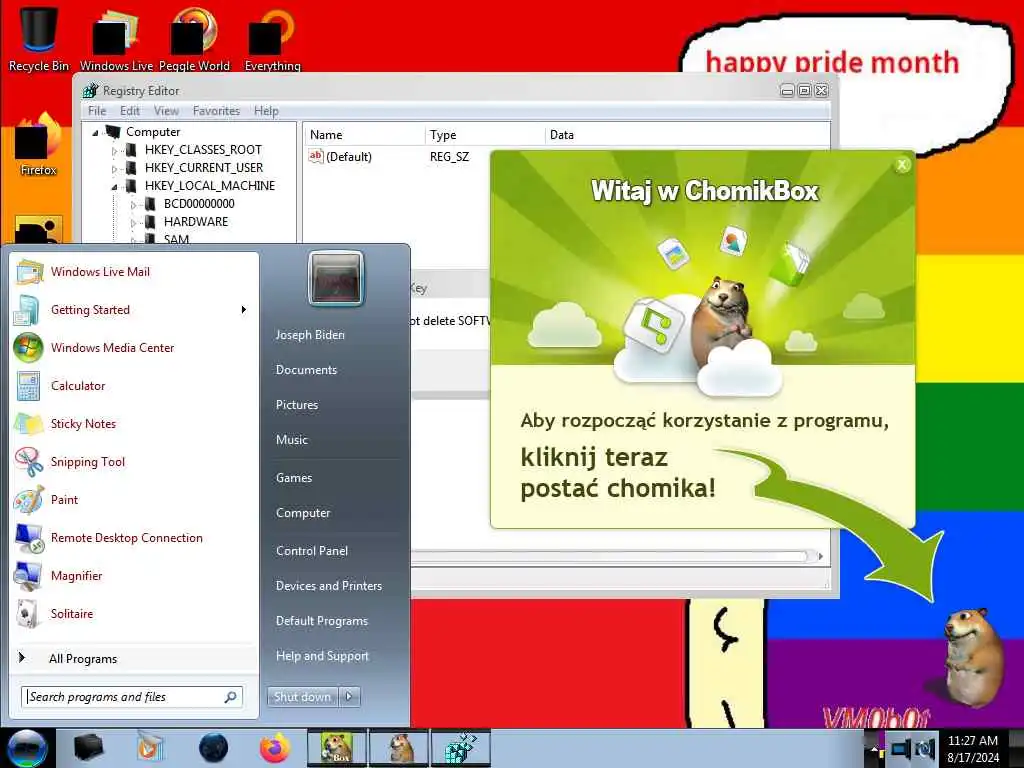Expand HARDWARE key
The height and width of the screenshot is (768, 1024).
click(x=133, y=223)
